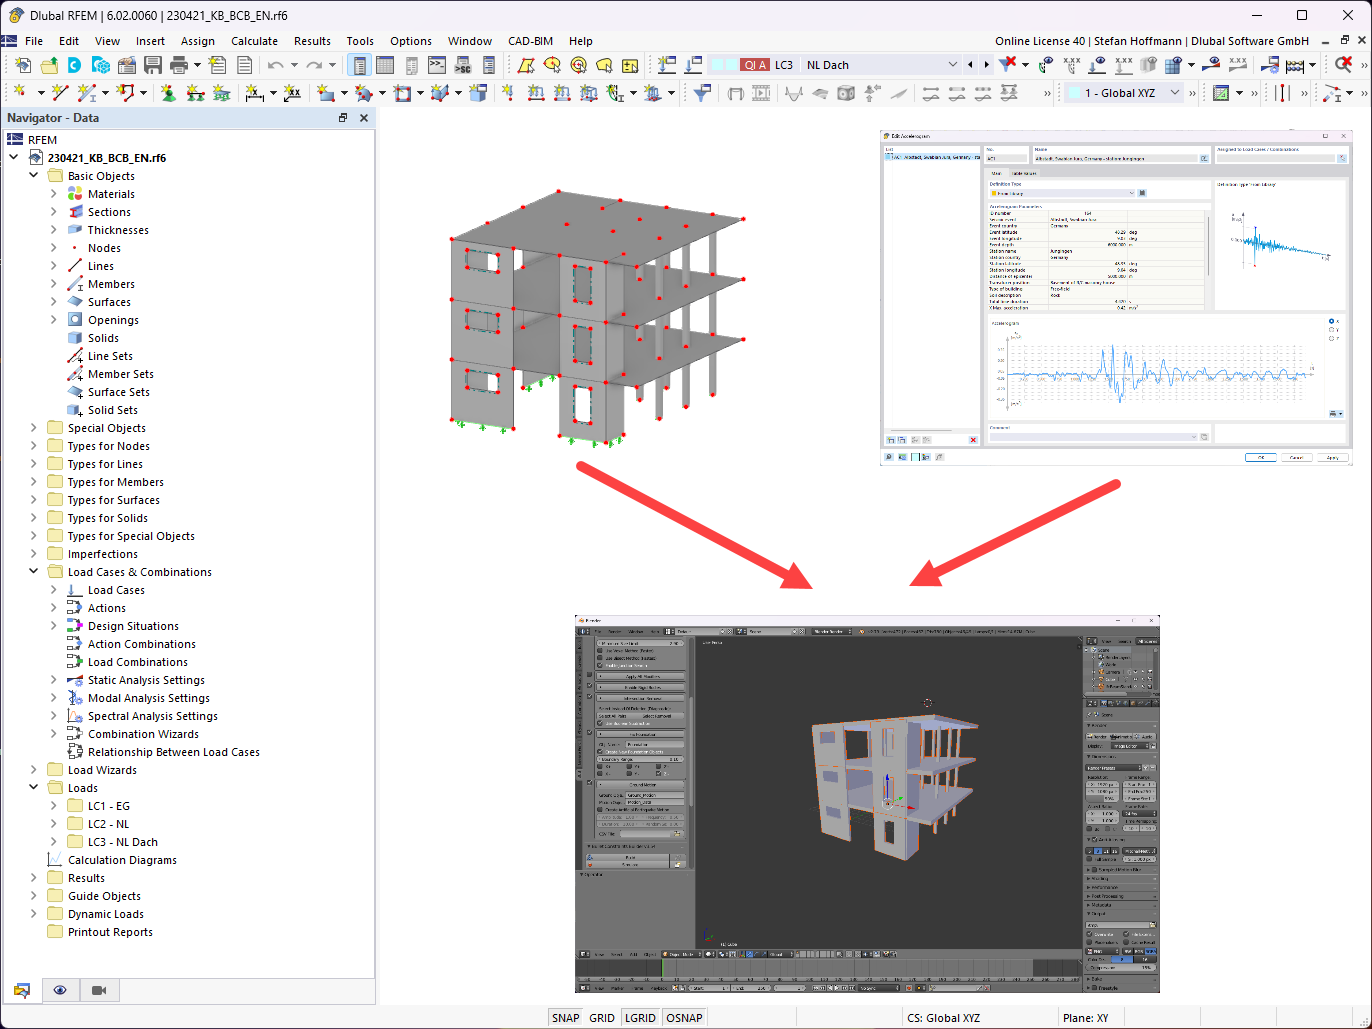This screenshot has width=1372, height=1029.
Task: Open the Calculate menu
Action: click(254, 41)
